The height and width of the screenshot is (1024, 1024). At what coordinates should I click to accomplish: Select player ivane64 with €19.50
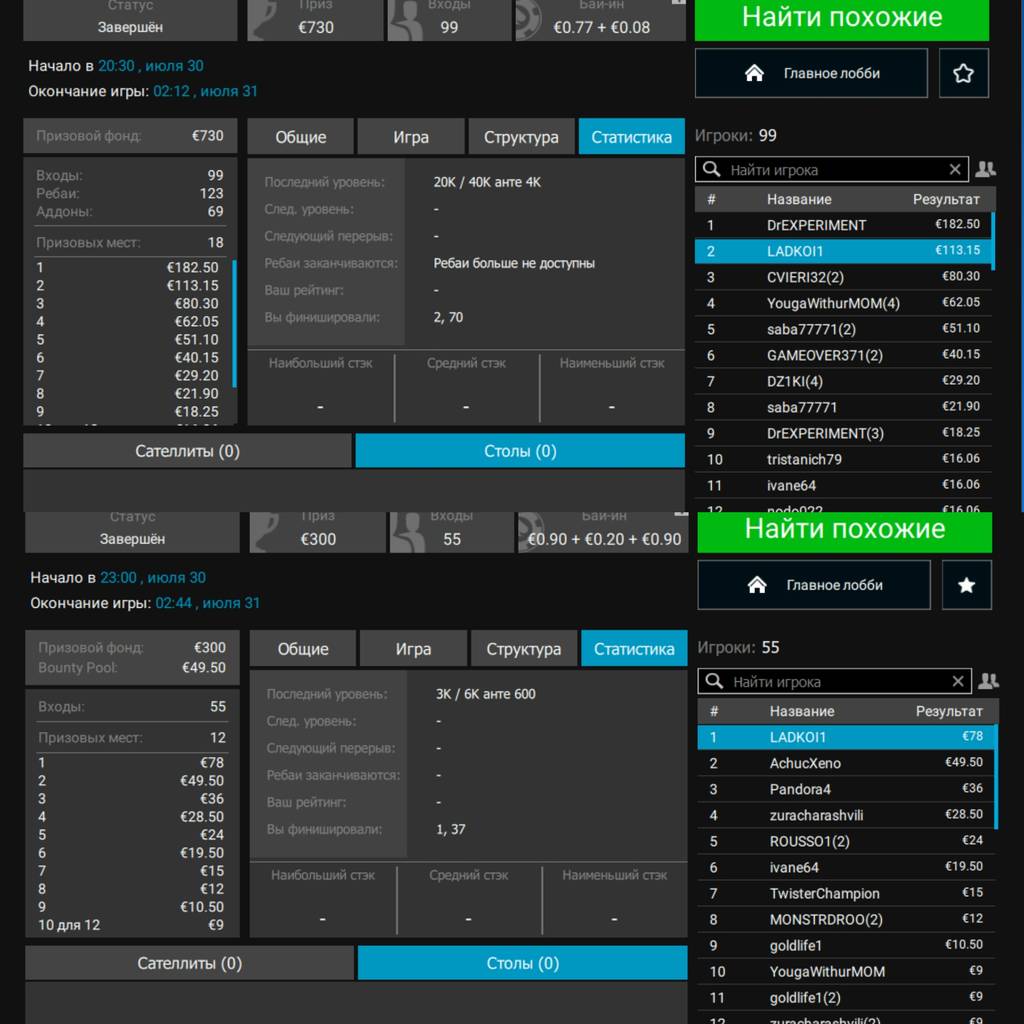tap(845, 867)
